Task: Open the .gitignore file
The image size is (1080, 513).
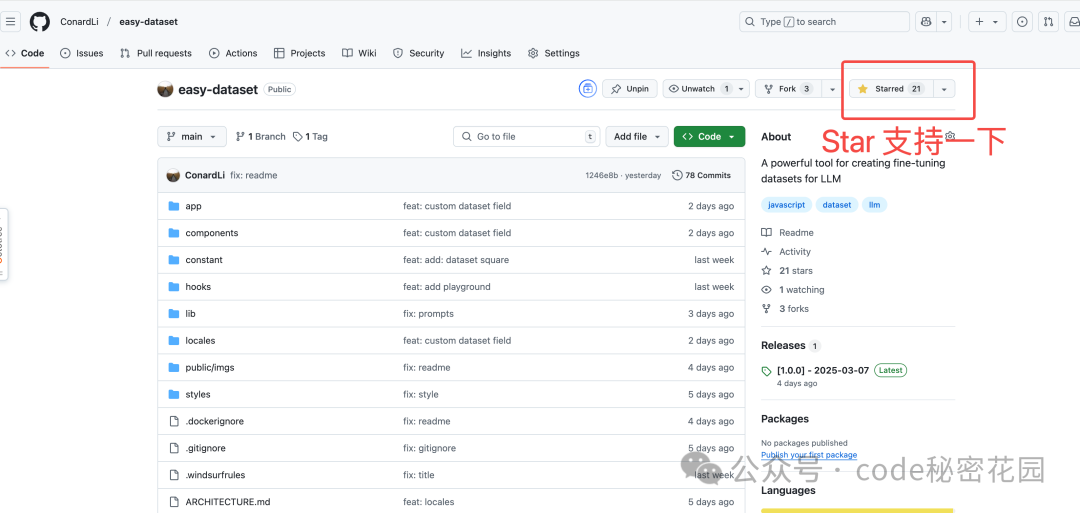Action: [x=205, y=448]
